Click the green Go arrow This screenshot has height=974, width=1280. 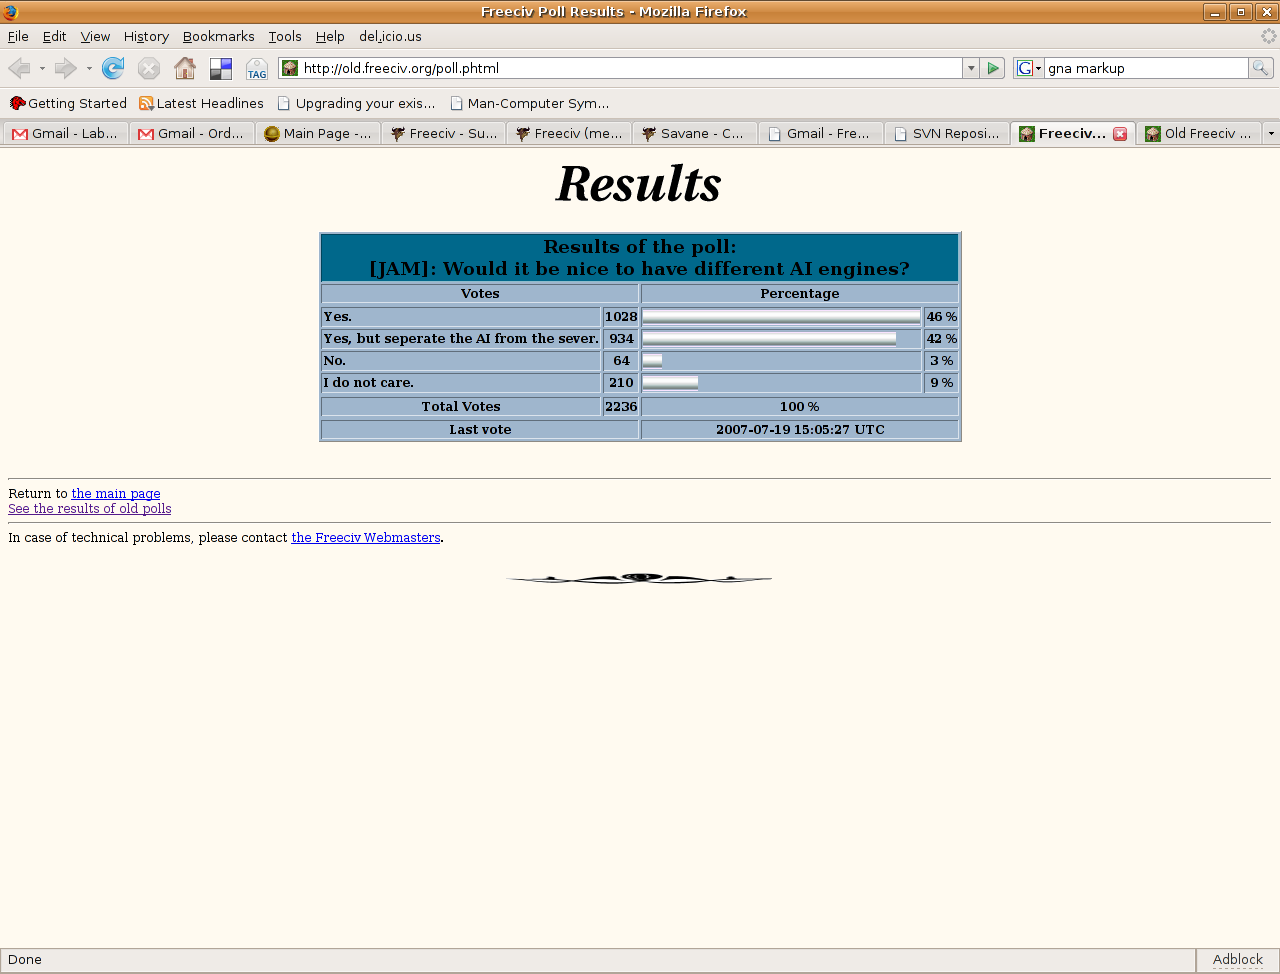click(x=993, y=68)
